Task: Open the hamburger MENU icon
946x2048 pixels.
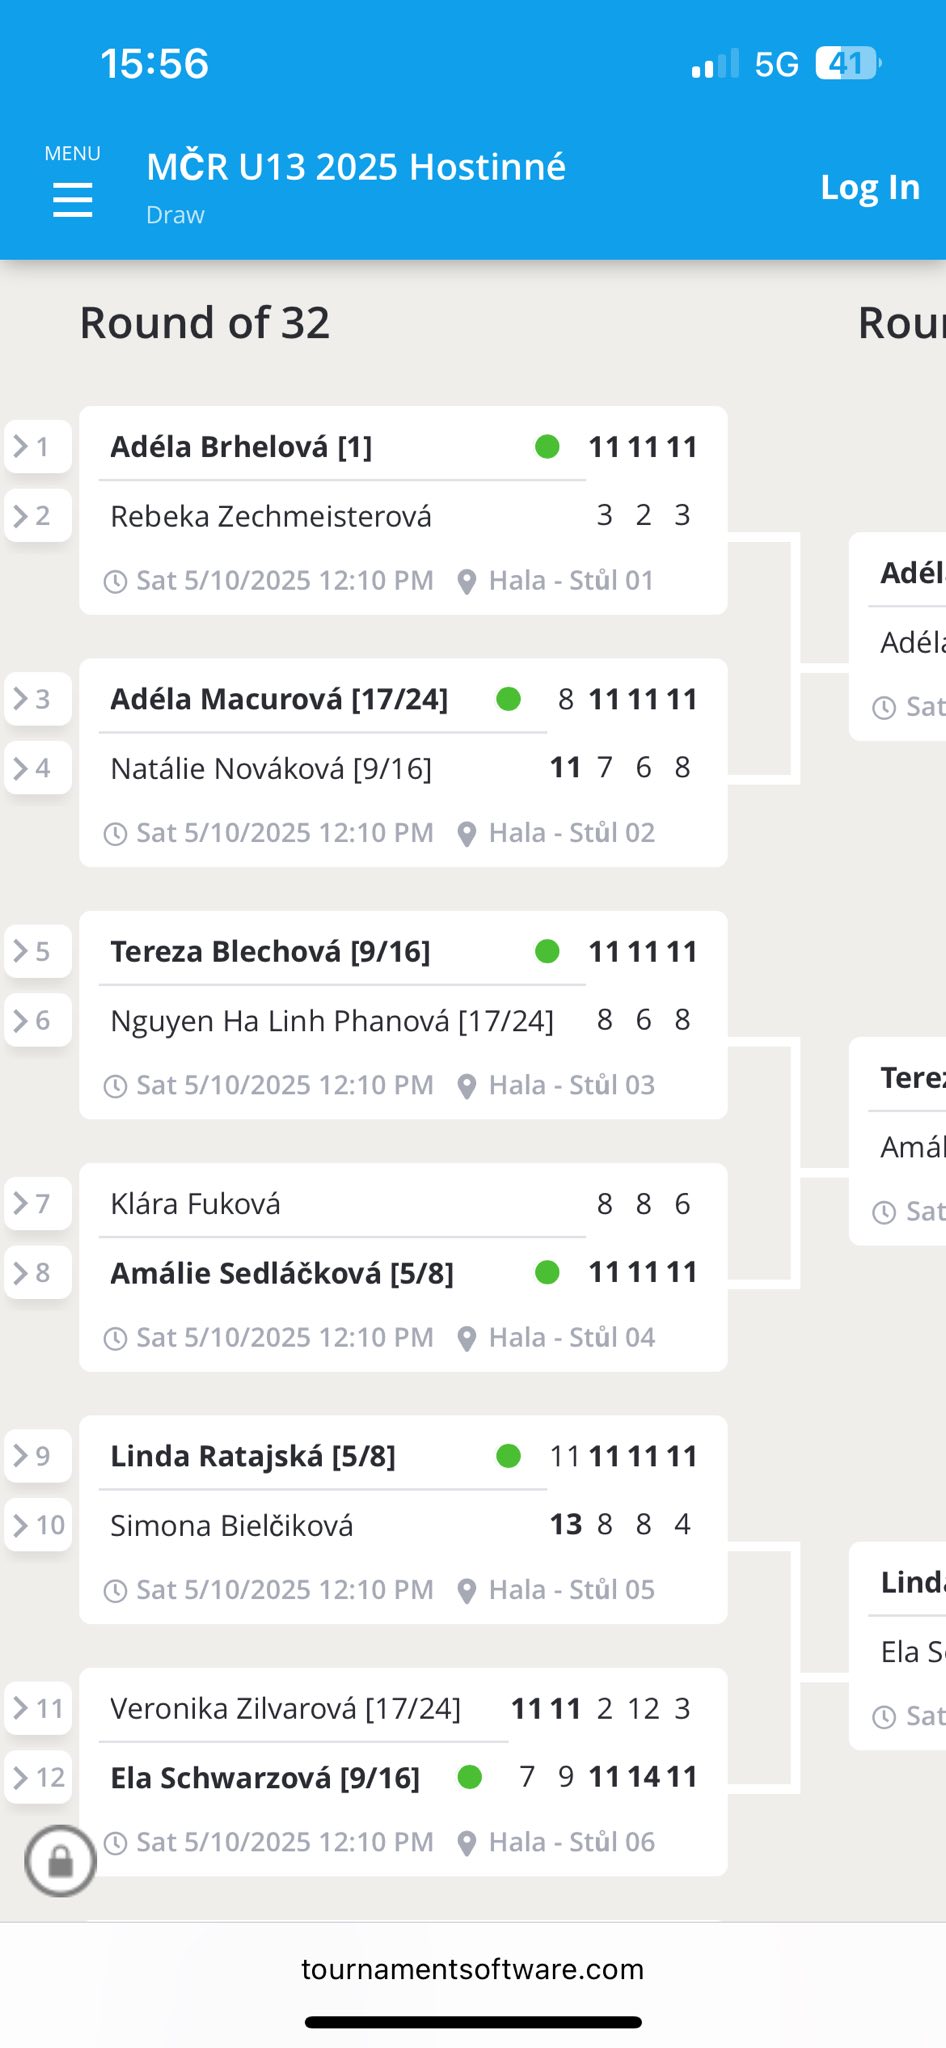Action: coord(72,199)
